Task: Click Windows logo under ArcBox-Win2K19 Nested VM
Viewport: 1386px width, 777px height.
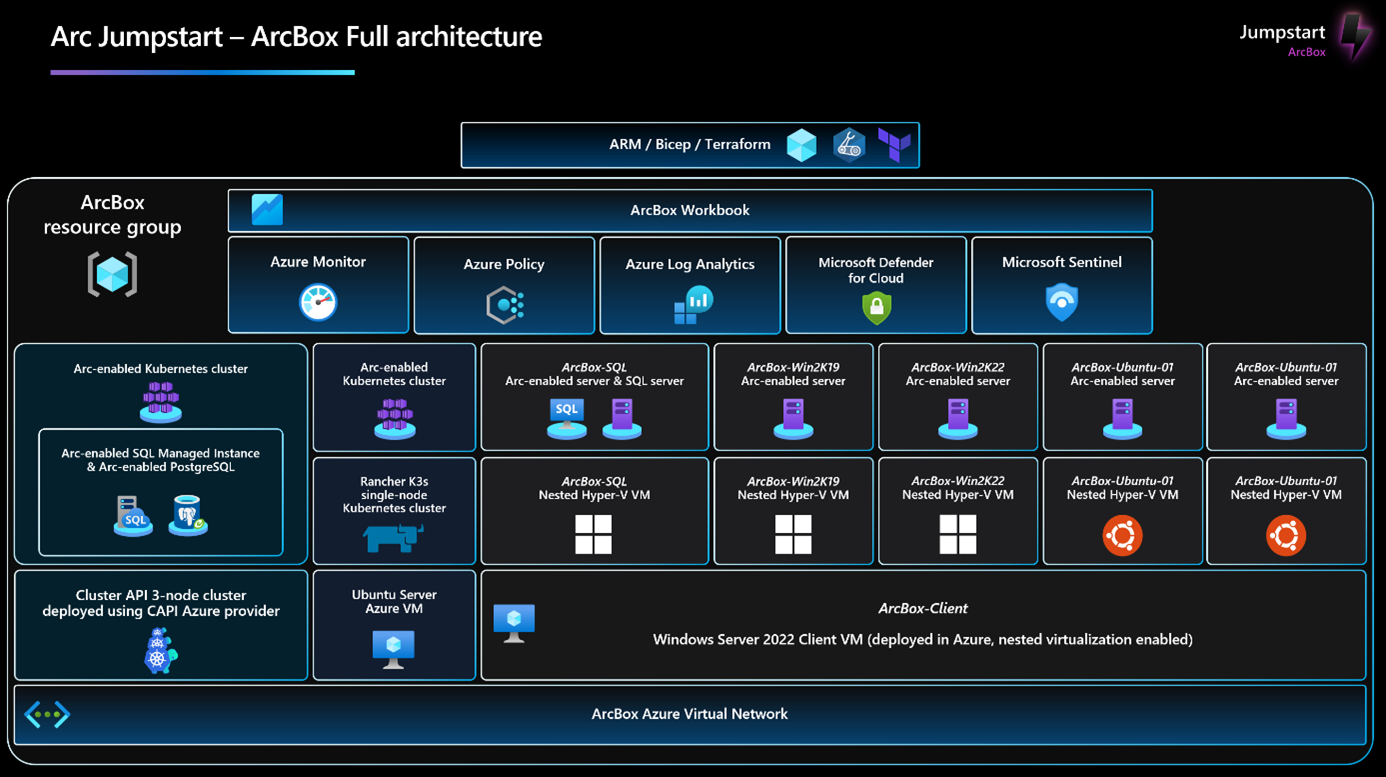Action: pos(793,534)
